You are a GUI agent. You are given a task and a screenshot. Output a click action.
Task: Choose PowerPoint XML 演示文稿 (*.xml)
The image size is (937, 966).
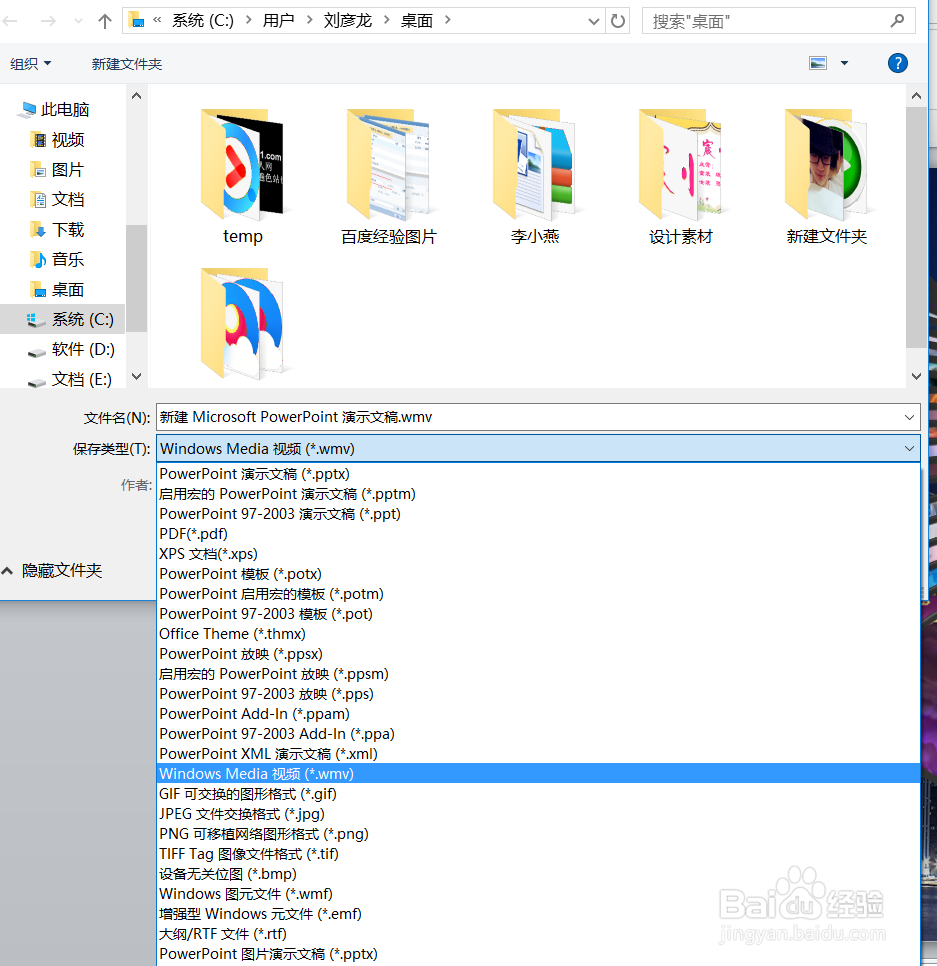tap(538, 753)
